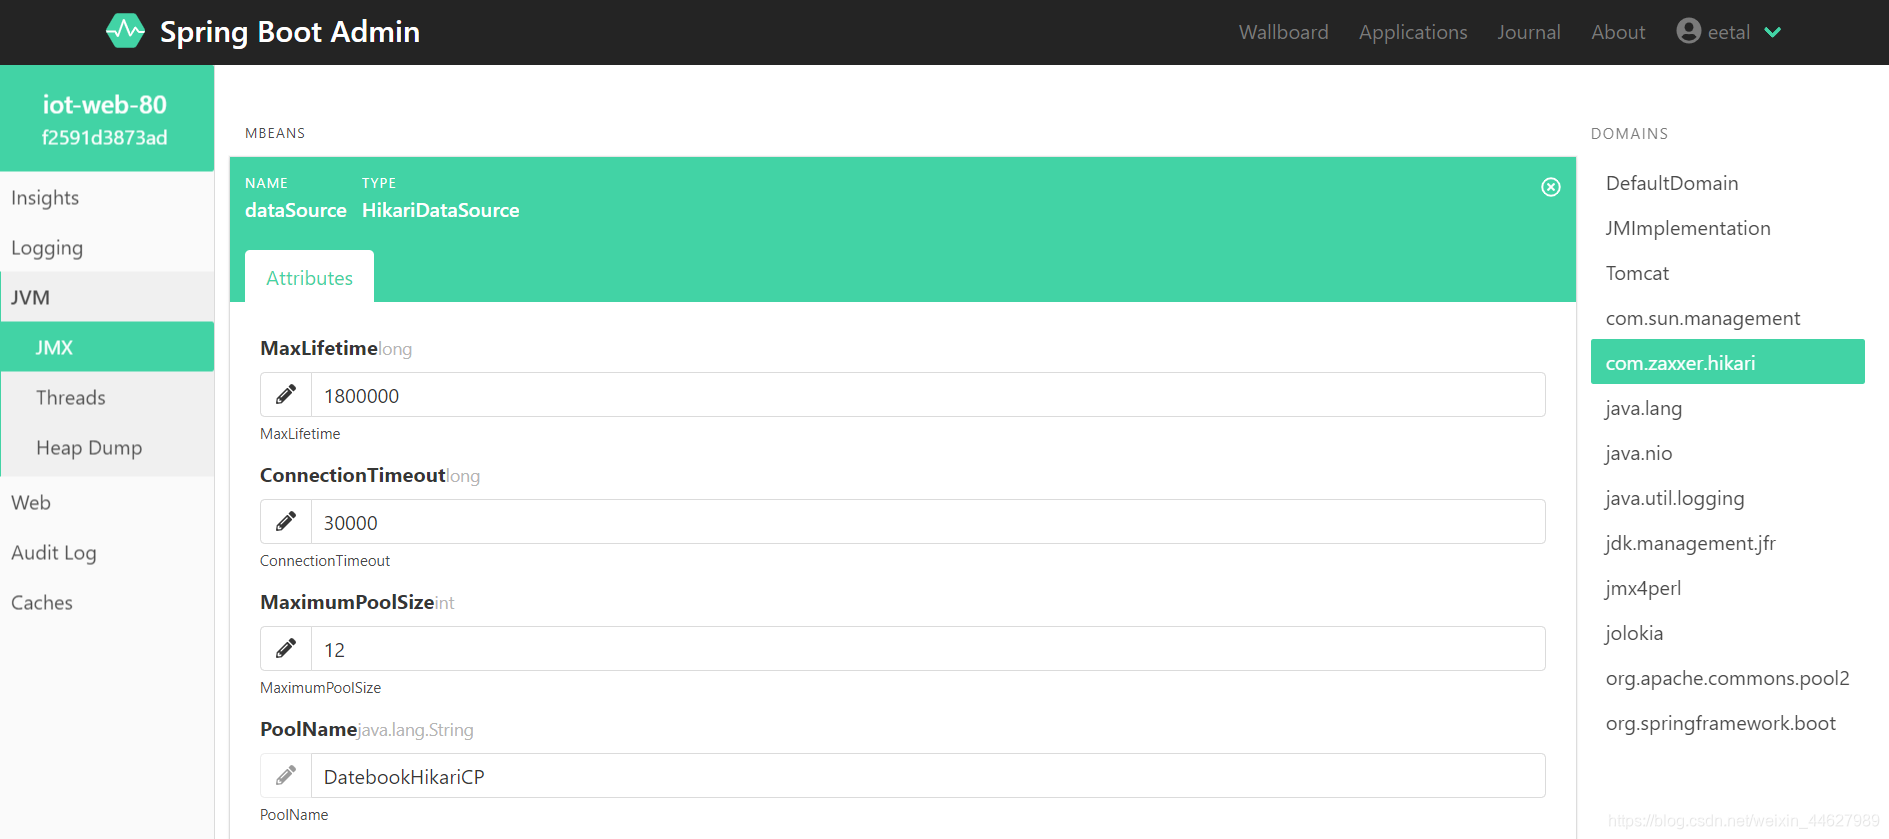Click the ConnectionTimeout value field
This screenshot has width=1889, height=839.
(x=928, y=522)
